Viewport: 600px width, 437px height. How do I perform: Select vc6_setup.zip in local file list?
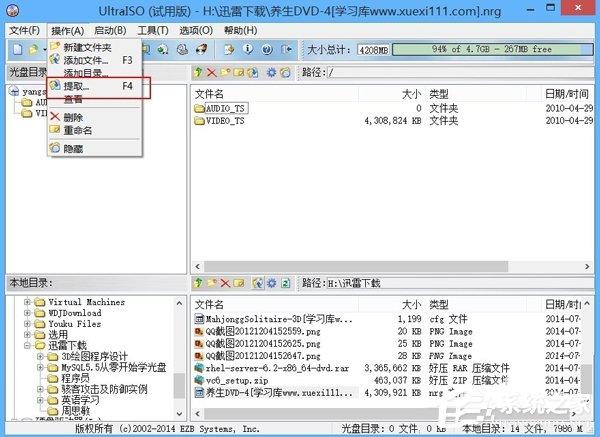(x=232, y=380)
